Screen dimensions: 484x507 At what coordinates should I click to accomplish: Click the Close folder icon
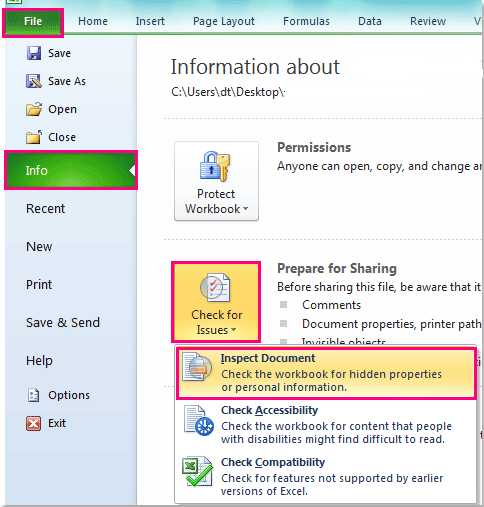coord(34,137)
